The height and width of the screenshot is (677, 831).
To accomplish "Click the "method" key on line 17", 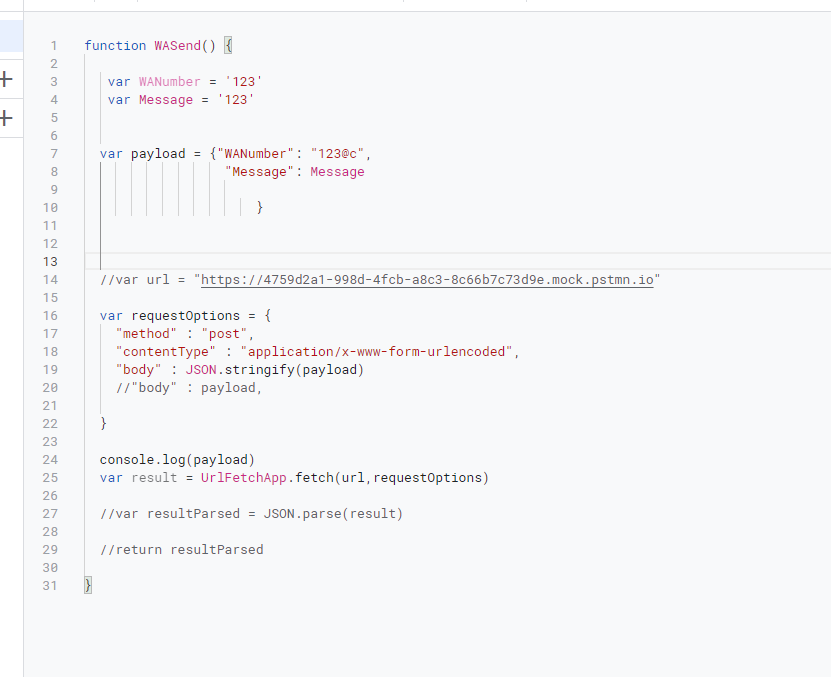I will click(x=146, y=334).
